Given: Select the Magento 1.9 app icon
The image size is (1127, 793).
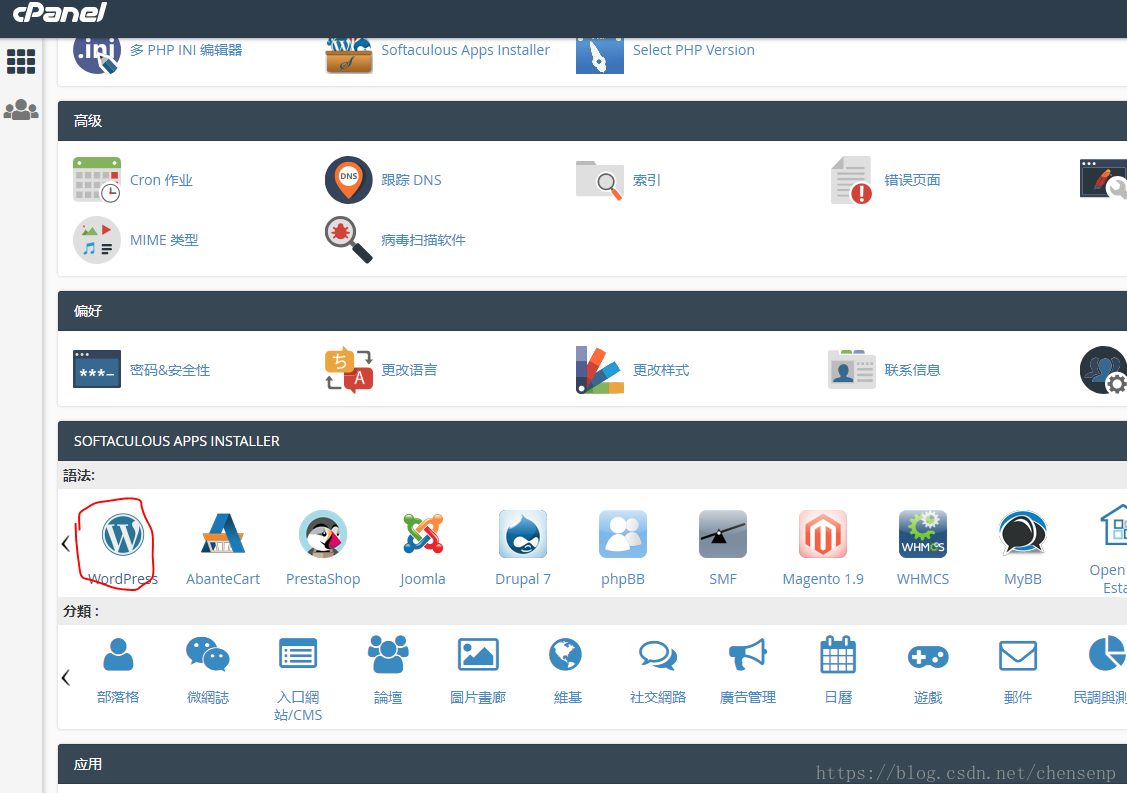Looking at the screenshot, I should coord(822,534).
